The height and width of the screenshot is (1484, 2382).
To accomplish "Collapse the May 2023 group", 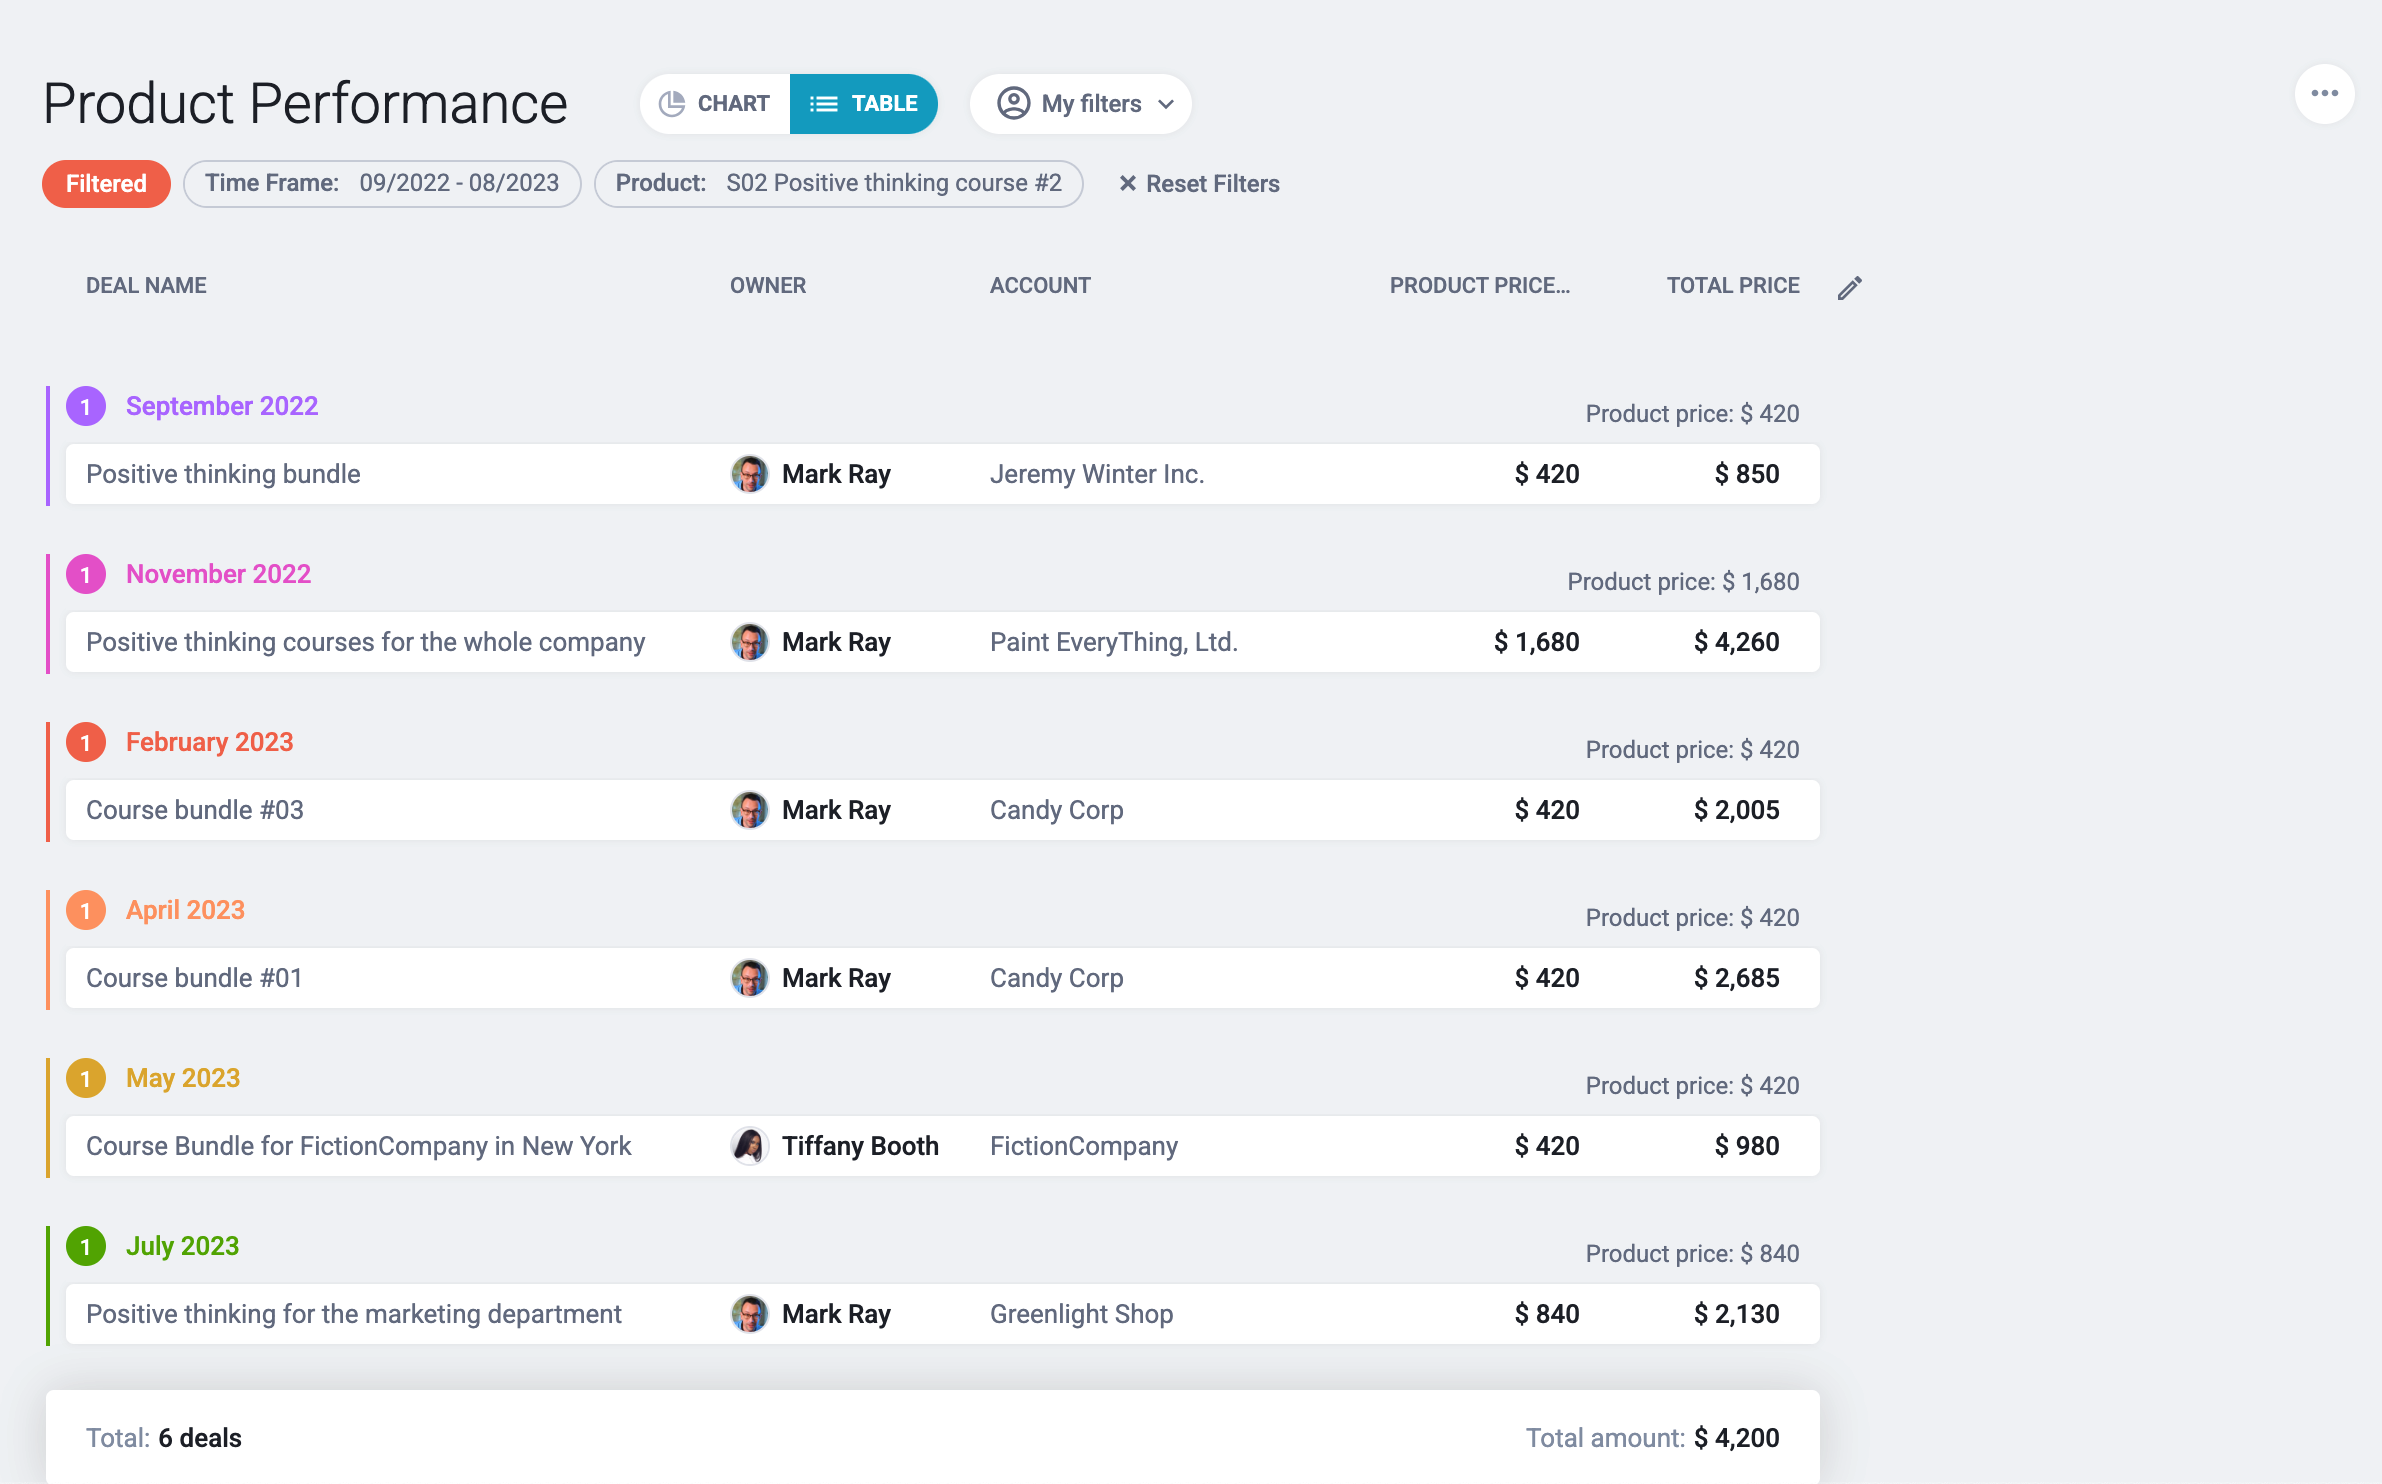I will click(183, 1078).
